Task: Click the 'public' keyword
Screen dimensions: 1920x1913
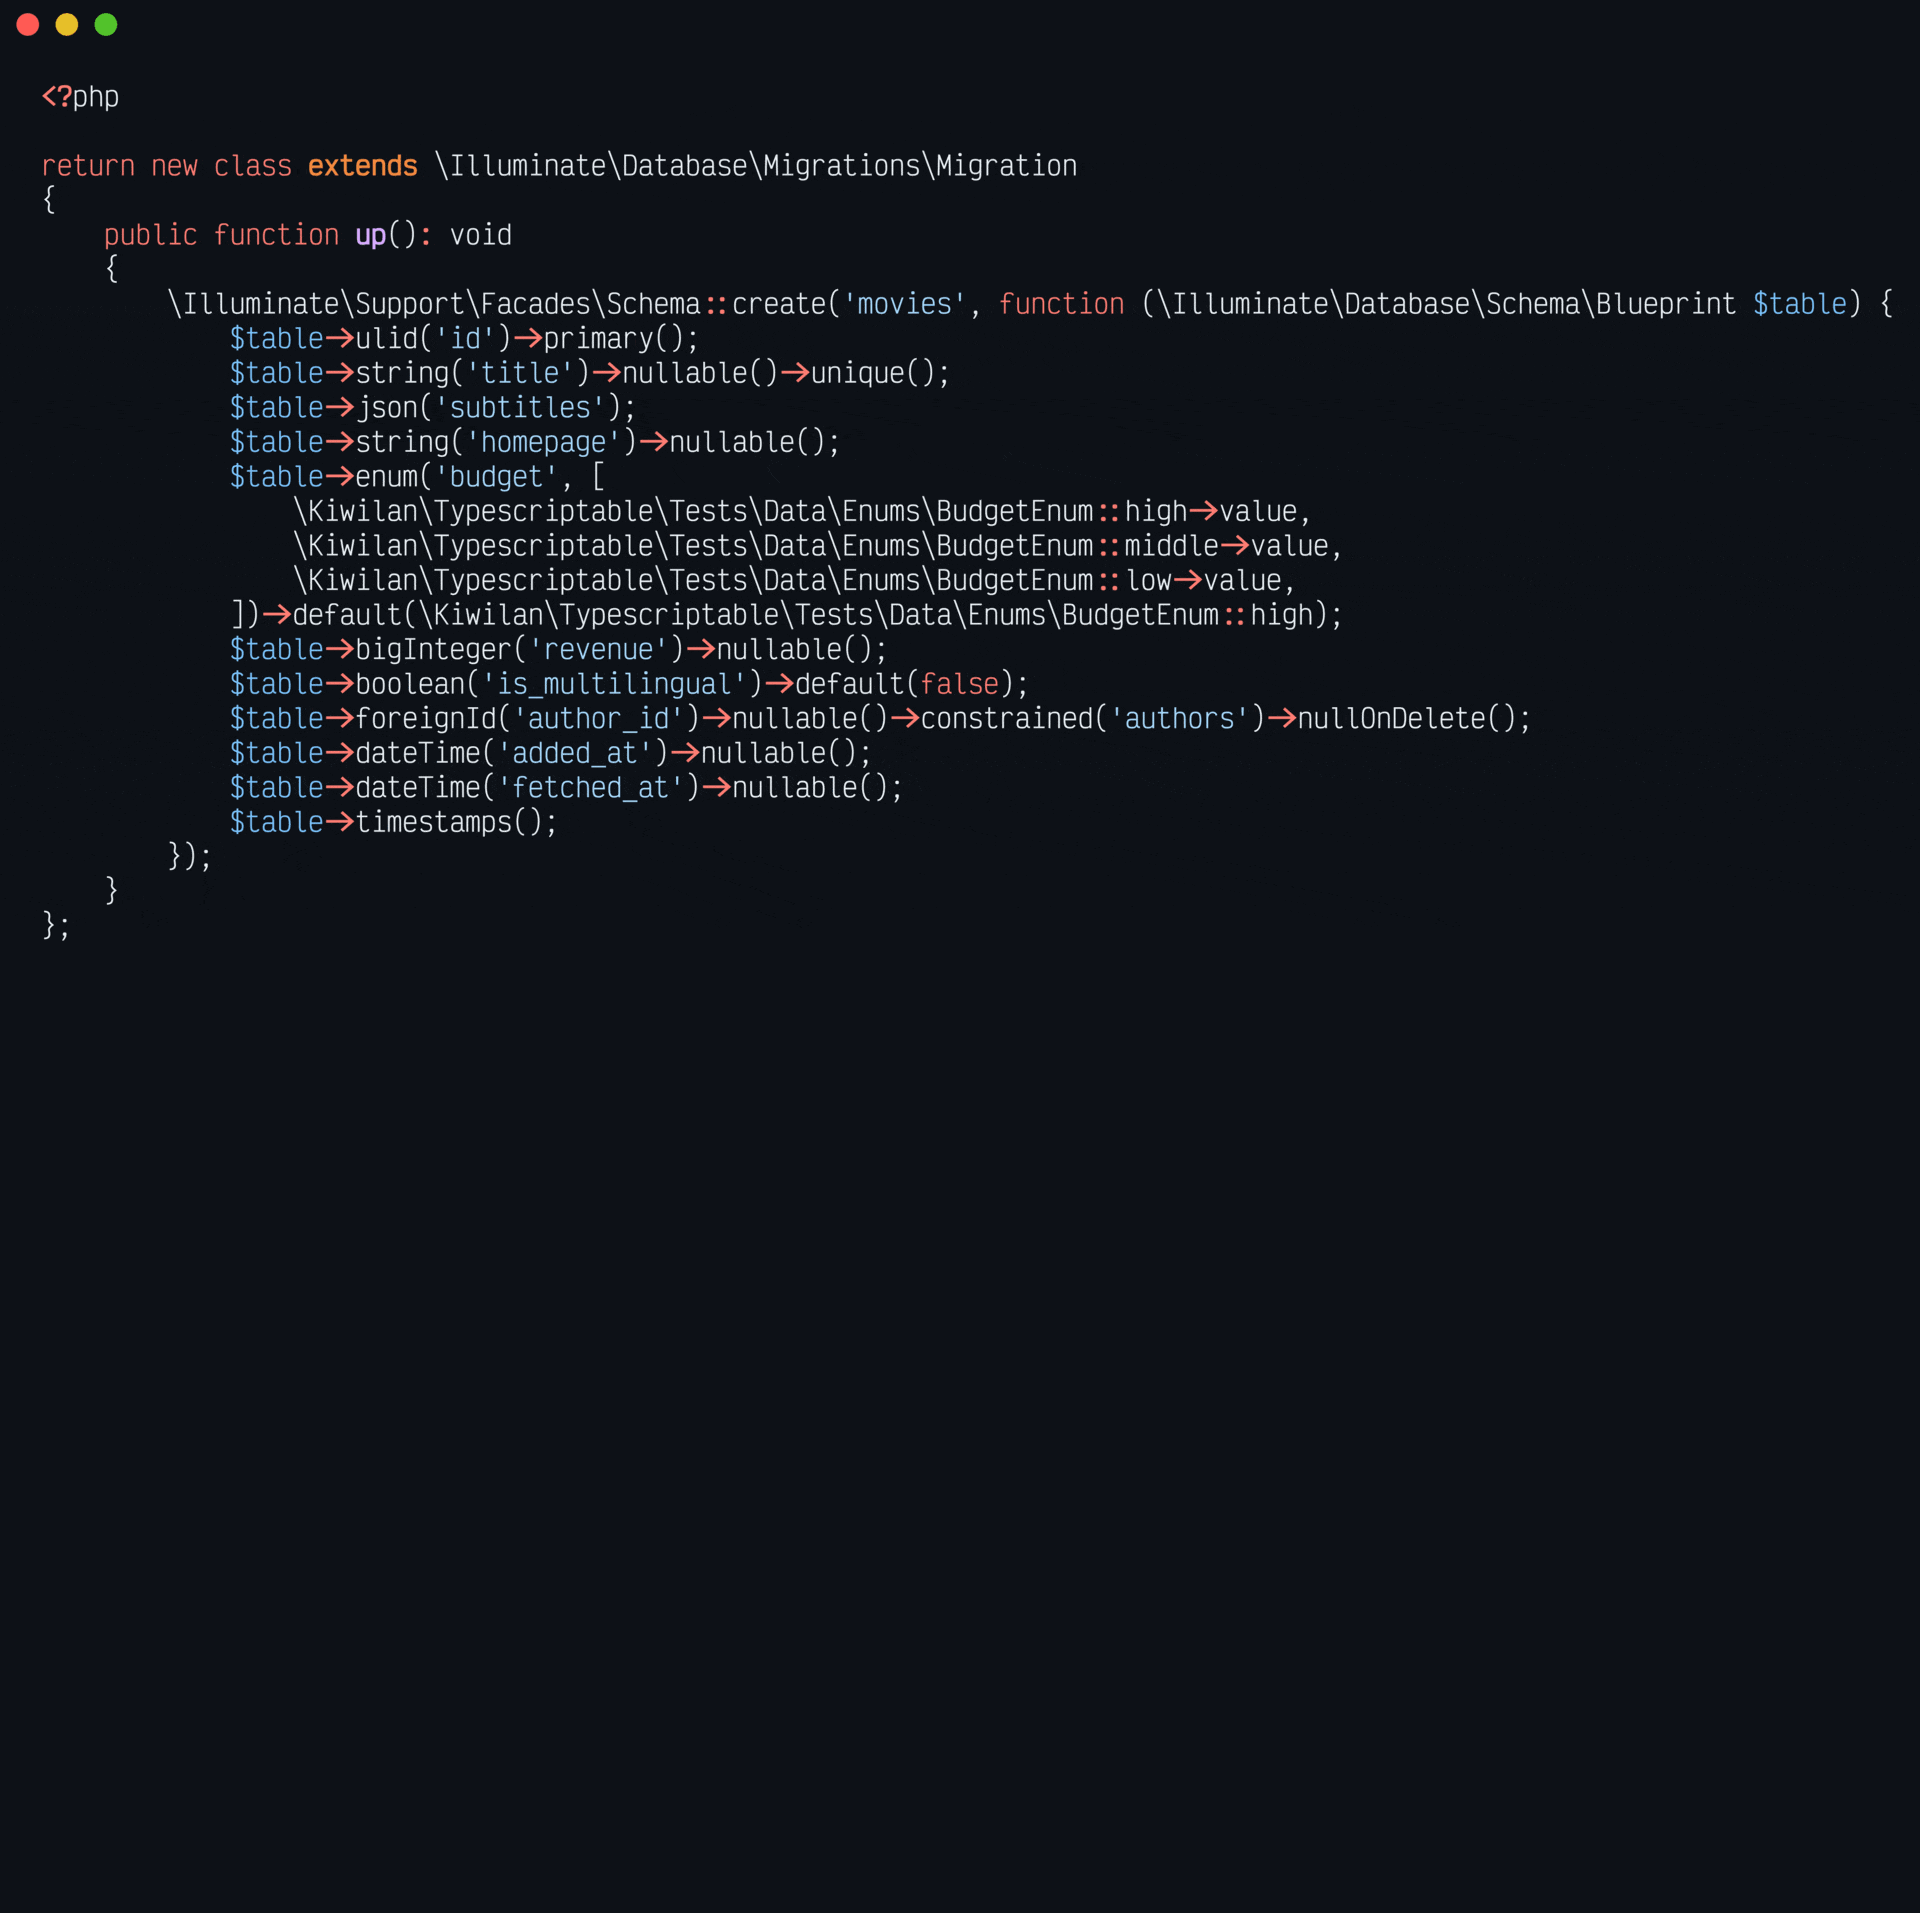Action: pyautogui.click(x=151, y=235)
